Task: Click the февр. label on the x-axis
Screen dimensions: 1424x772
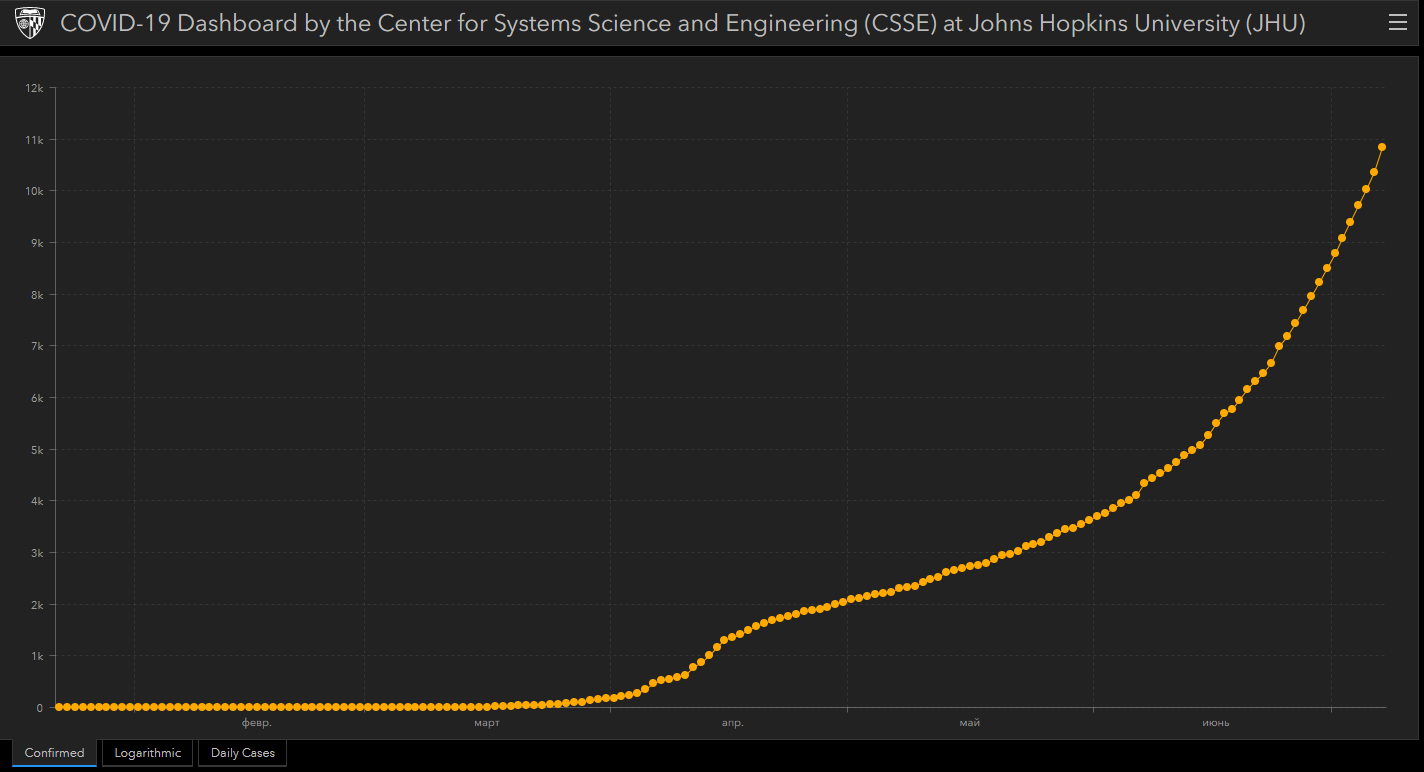Action: pyautogui.click(x=256, y=723)
